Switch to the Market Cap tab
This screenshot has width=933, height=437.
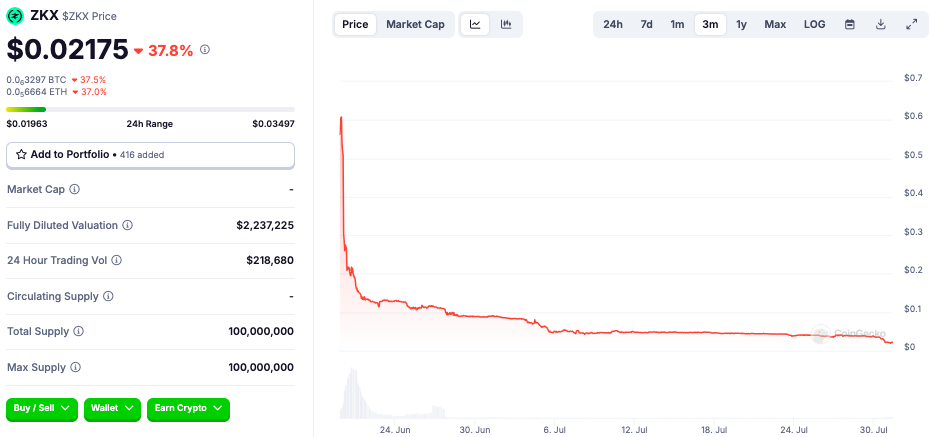[x=415, y=24]
